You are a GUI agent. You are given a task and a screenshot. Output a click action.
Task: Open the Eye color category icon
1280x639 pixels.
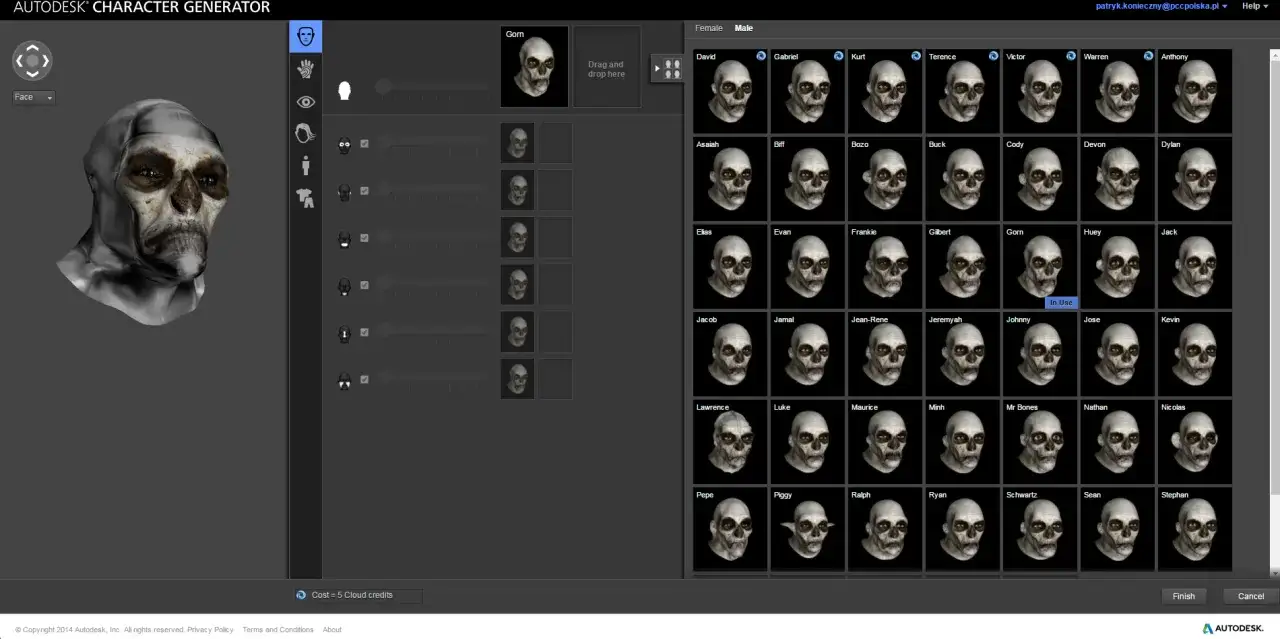pos(306,101)
